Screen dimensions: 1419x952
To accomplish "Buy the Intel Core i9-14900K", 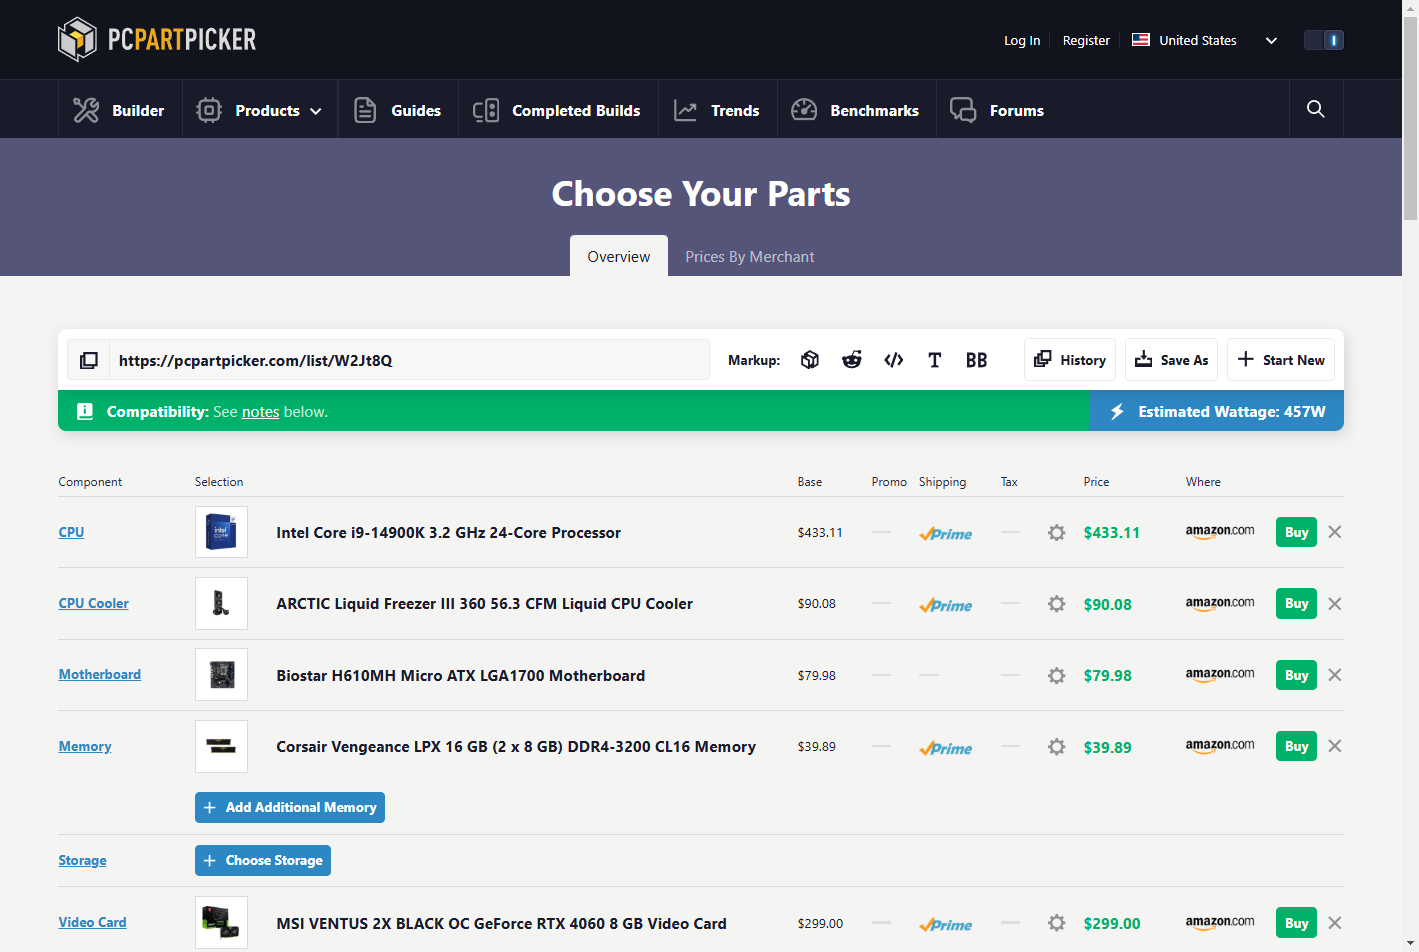I will point(1296,532).
